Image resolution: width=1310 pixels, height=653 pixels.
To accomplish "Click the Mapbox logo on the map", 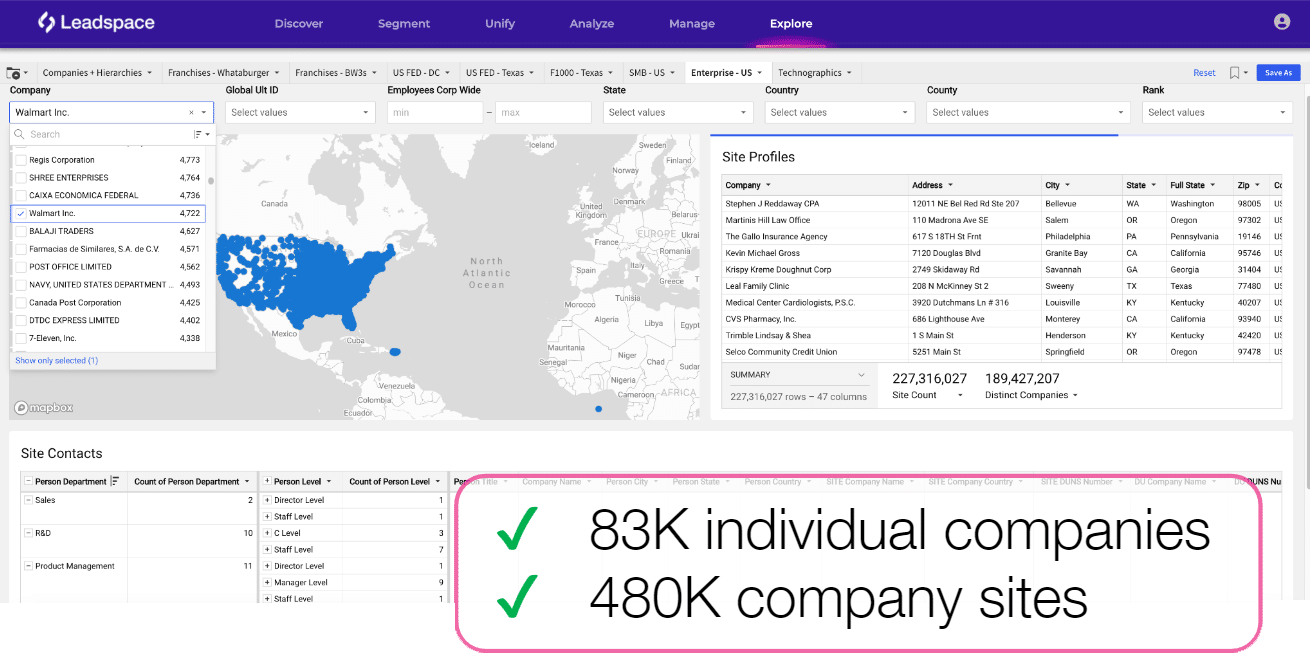I will [x=44, y=408].
